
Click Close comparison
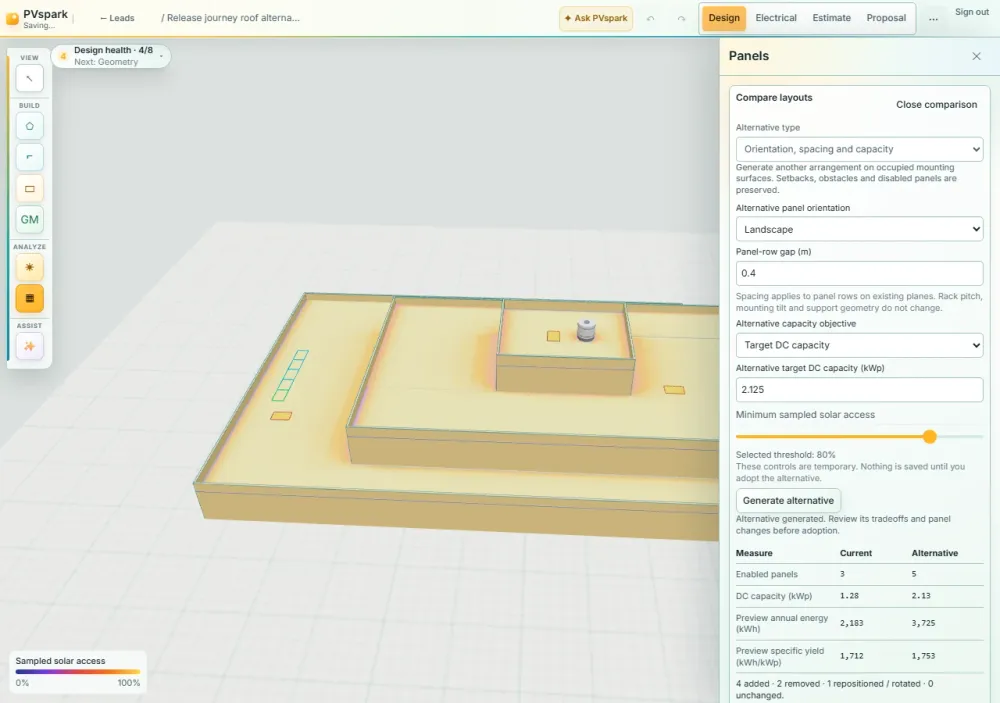pos(936,105)
